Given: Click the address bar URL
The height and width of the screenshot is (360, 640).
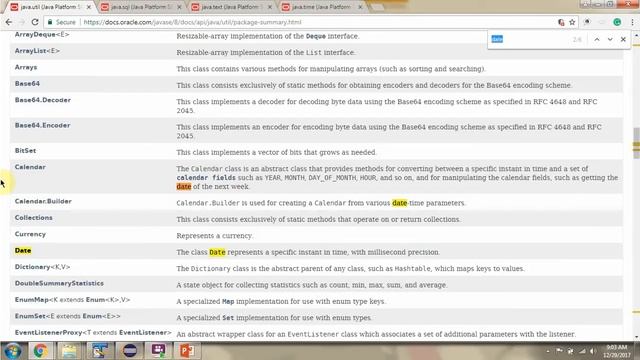Looking at the screenshot, I should click(192, 22).
